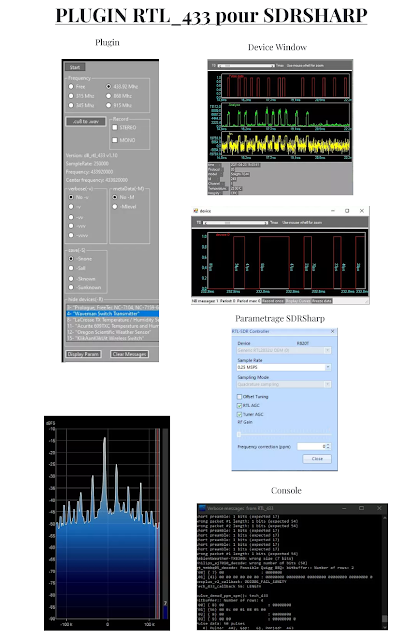Click the time scrollbar in device window
This screenshot has height=640, width=419.
click(235, 223)
